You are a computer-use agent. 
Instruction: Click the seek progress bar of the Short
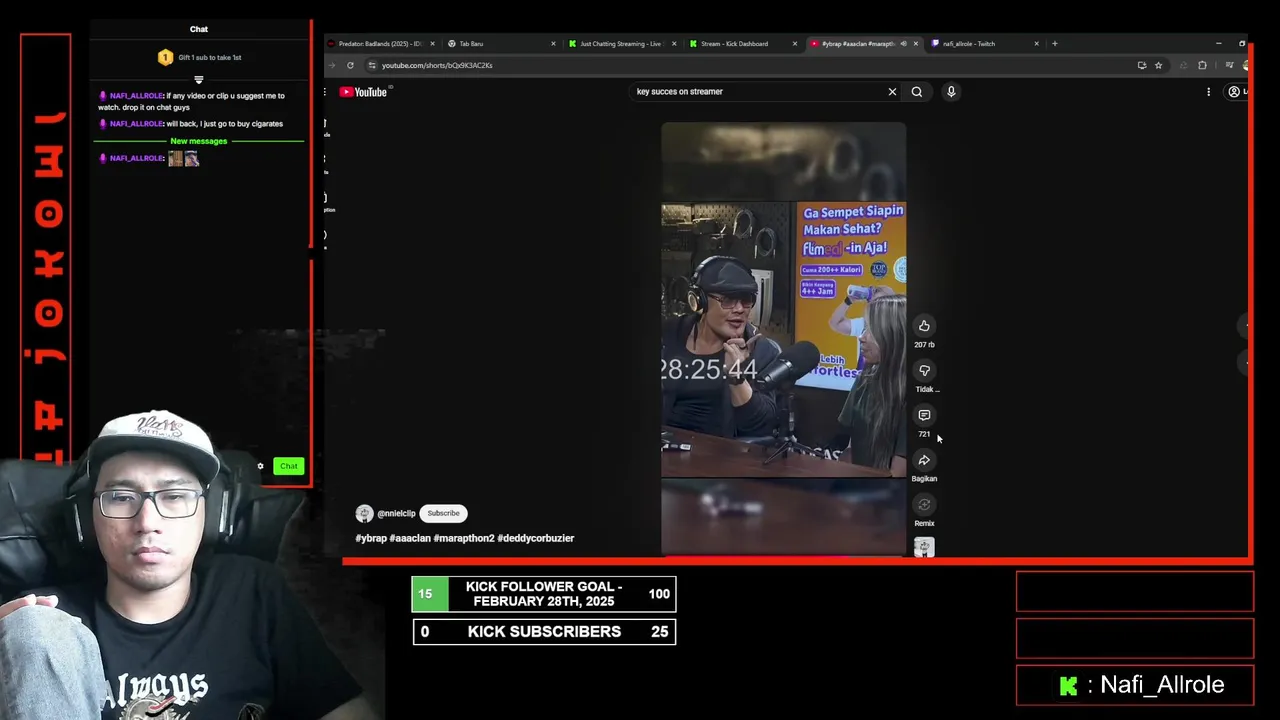coord(783,555)
